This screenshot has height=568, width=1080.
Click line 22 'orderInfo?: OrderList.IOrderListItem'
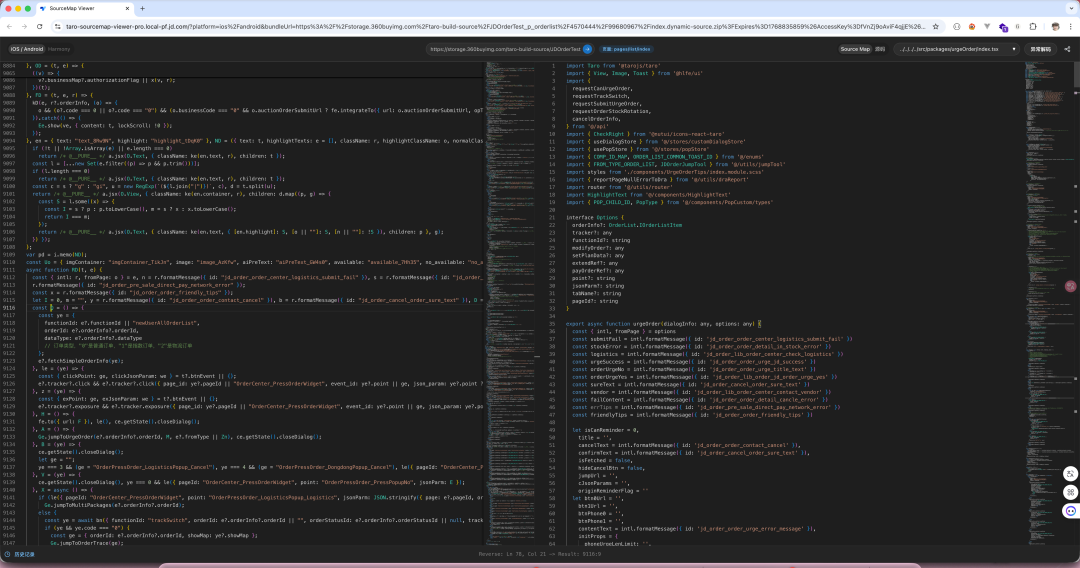[627, 225]
